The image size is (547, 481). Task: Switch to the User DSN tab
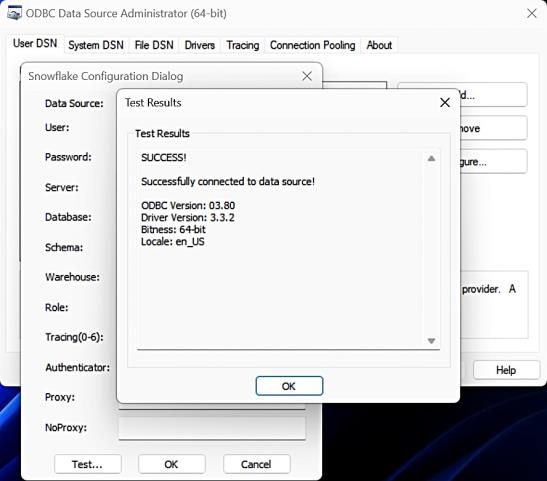(35, 44)
